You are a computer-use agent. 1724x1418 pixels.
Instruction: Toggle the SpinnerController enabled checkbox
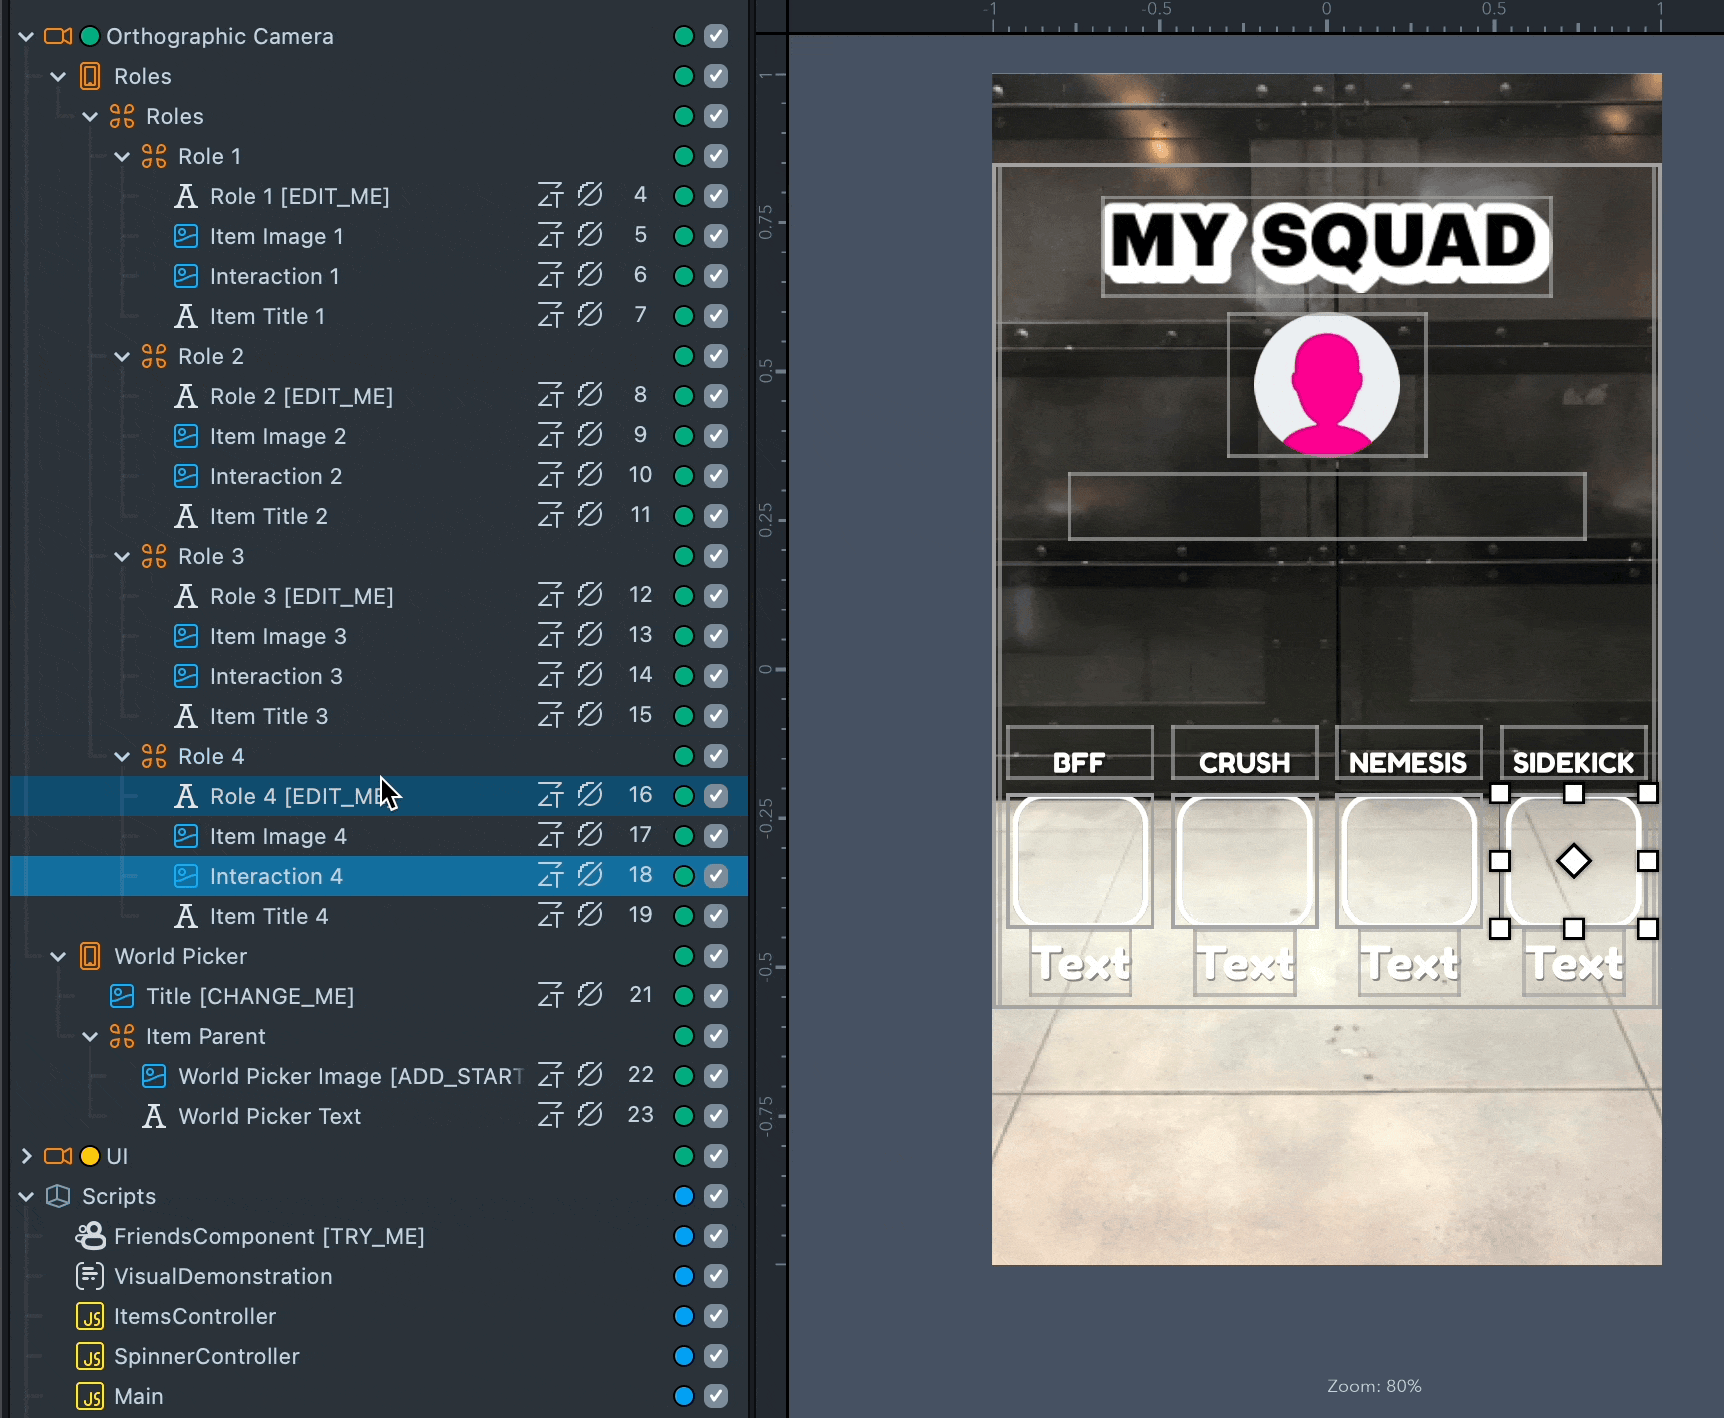point(716,1356)
